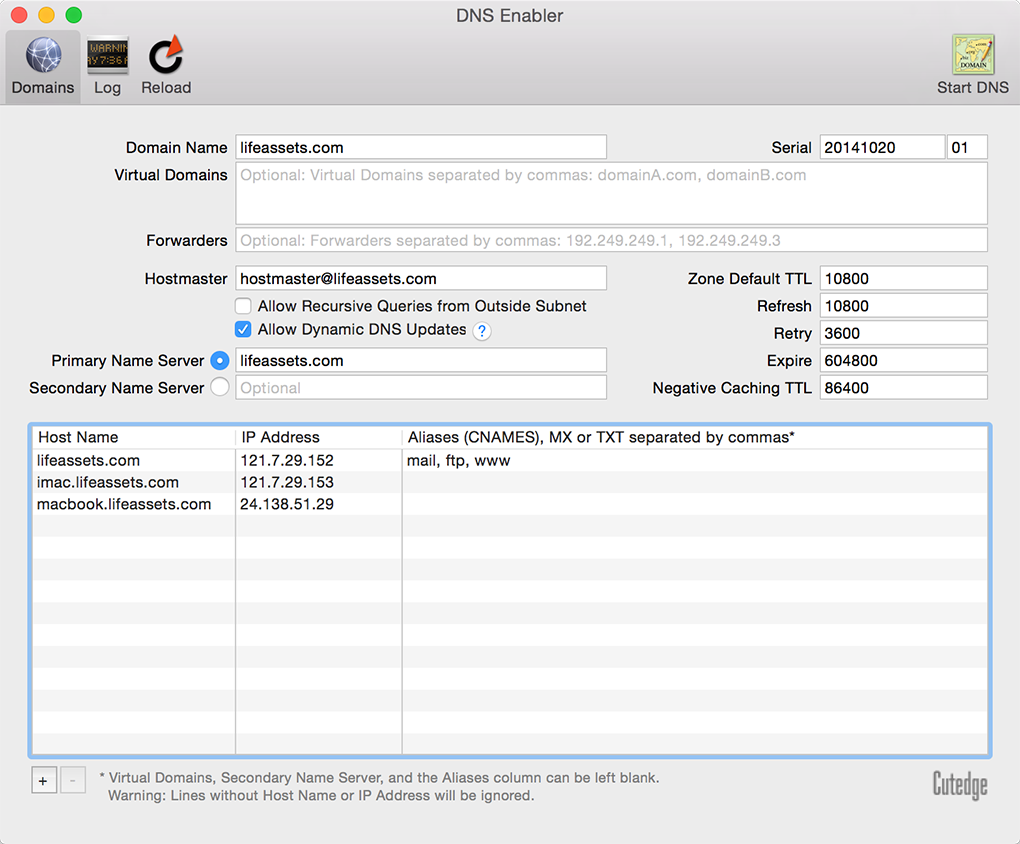Viewport: 1020px width, 844px height.
Task: Click the Host Name column header
Action: point(78,437)
